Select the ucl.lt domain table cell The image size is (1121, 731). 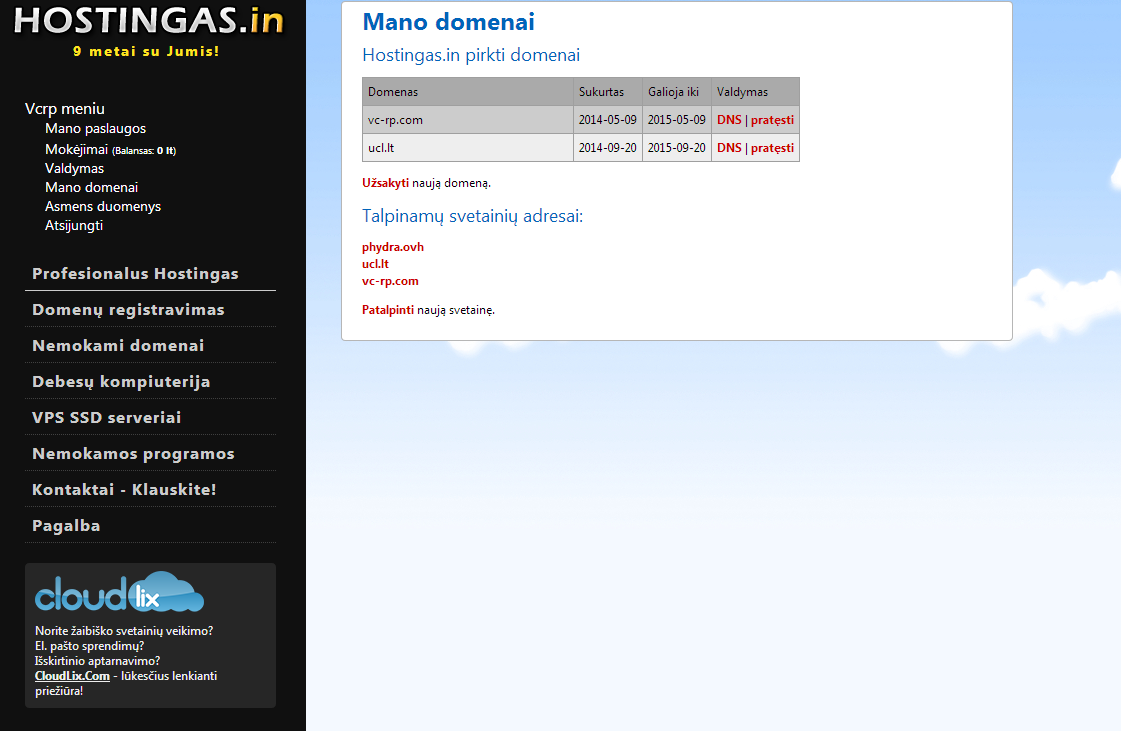coord(468,148)
